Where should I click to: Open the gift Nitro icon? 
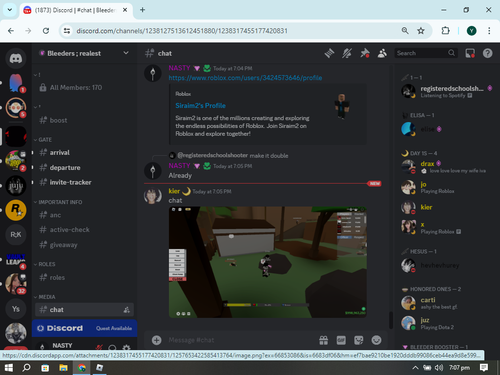tap(324, 340)
